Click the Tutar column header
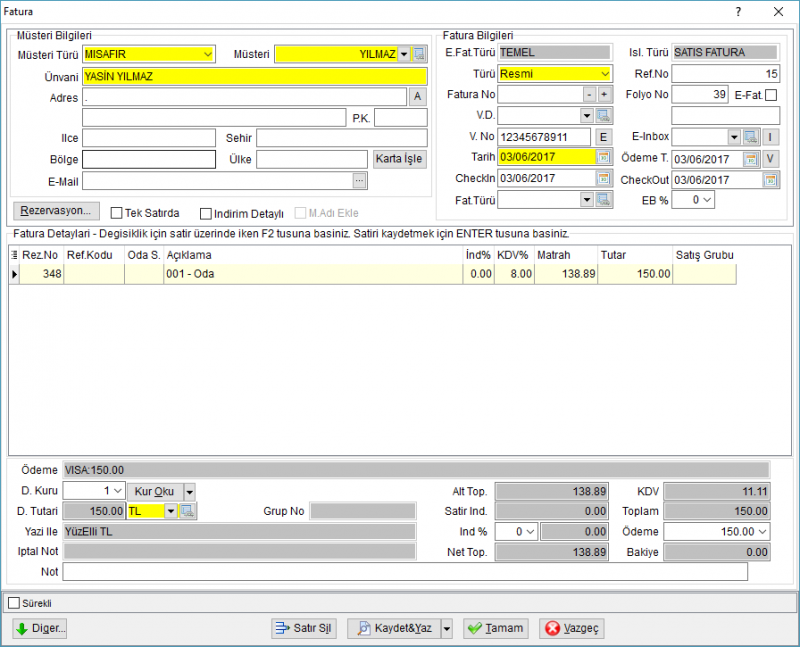 (635, 255)
